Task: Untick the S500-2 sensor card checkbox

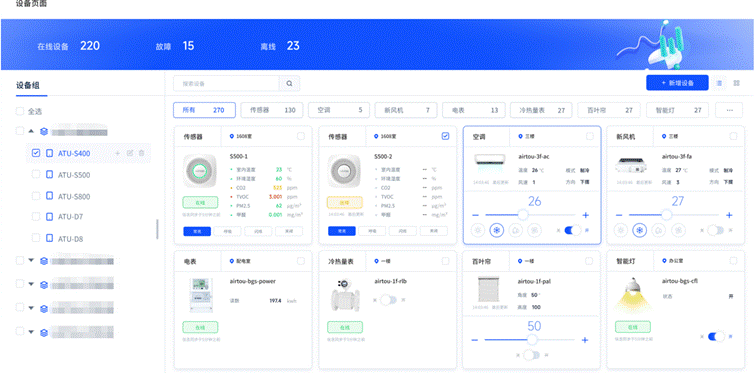Action: [445, 136]
